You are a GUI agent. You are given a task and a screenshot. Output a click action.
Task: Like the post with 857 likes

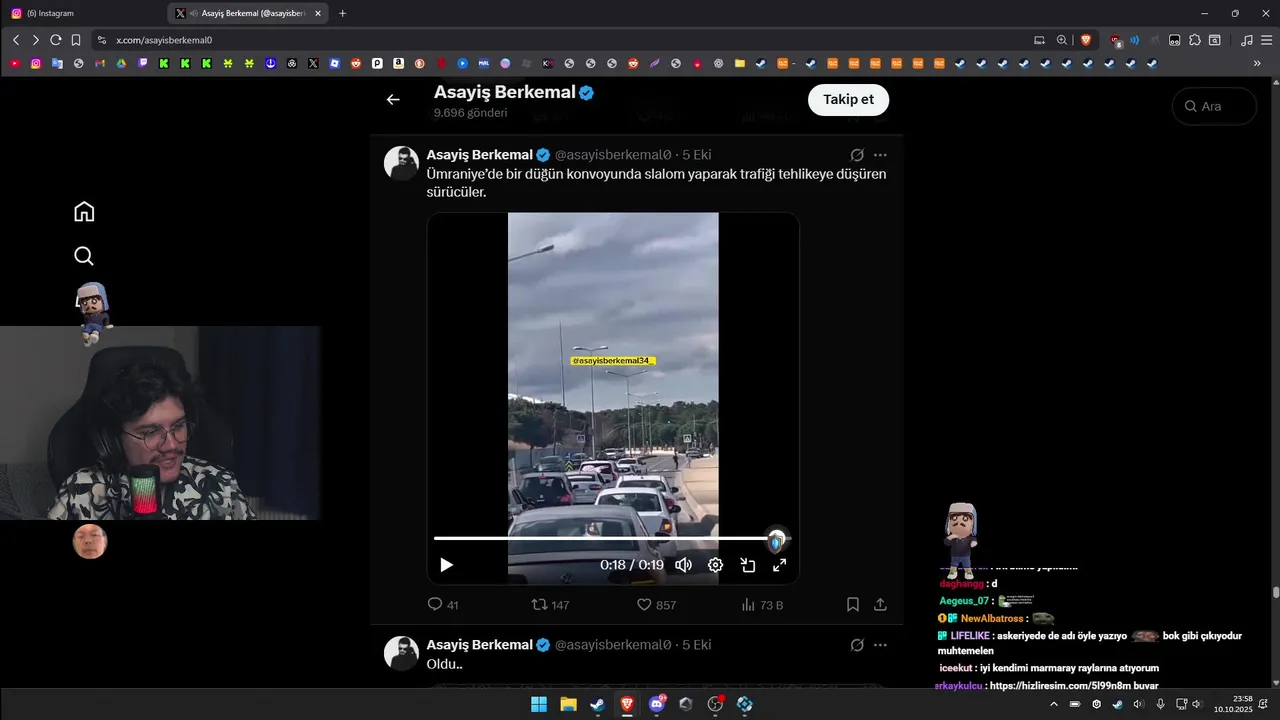(x=656, y=605)
